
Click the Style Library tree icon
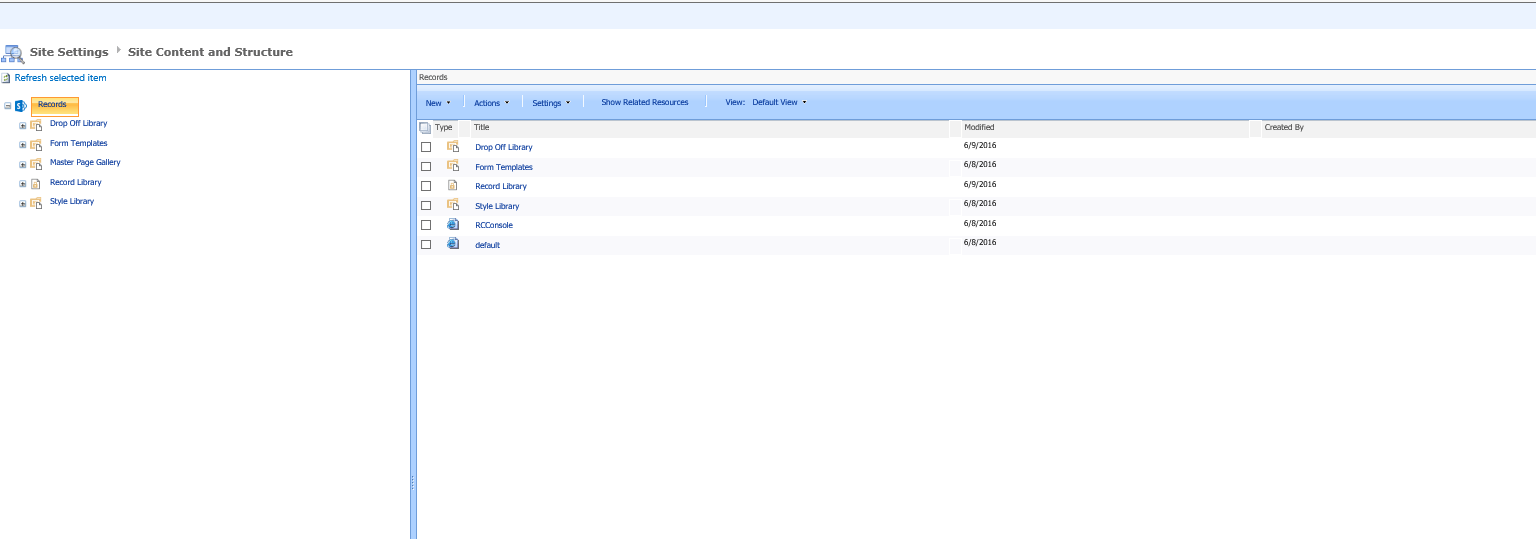(x=36, y=202)
